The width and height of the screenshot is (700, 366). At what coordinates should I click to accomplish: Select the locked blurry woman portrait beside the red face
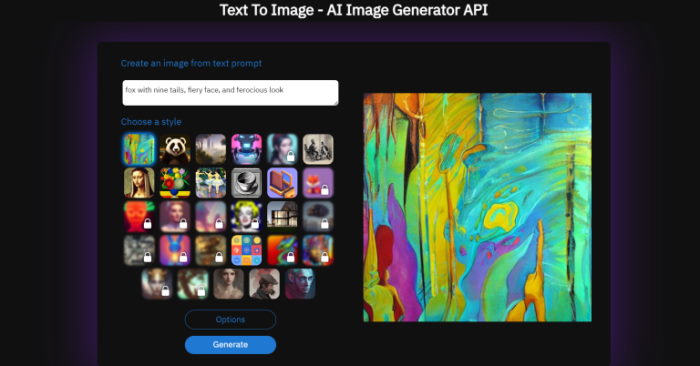pos(175,216)
